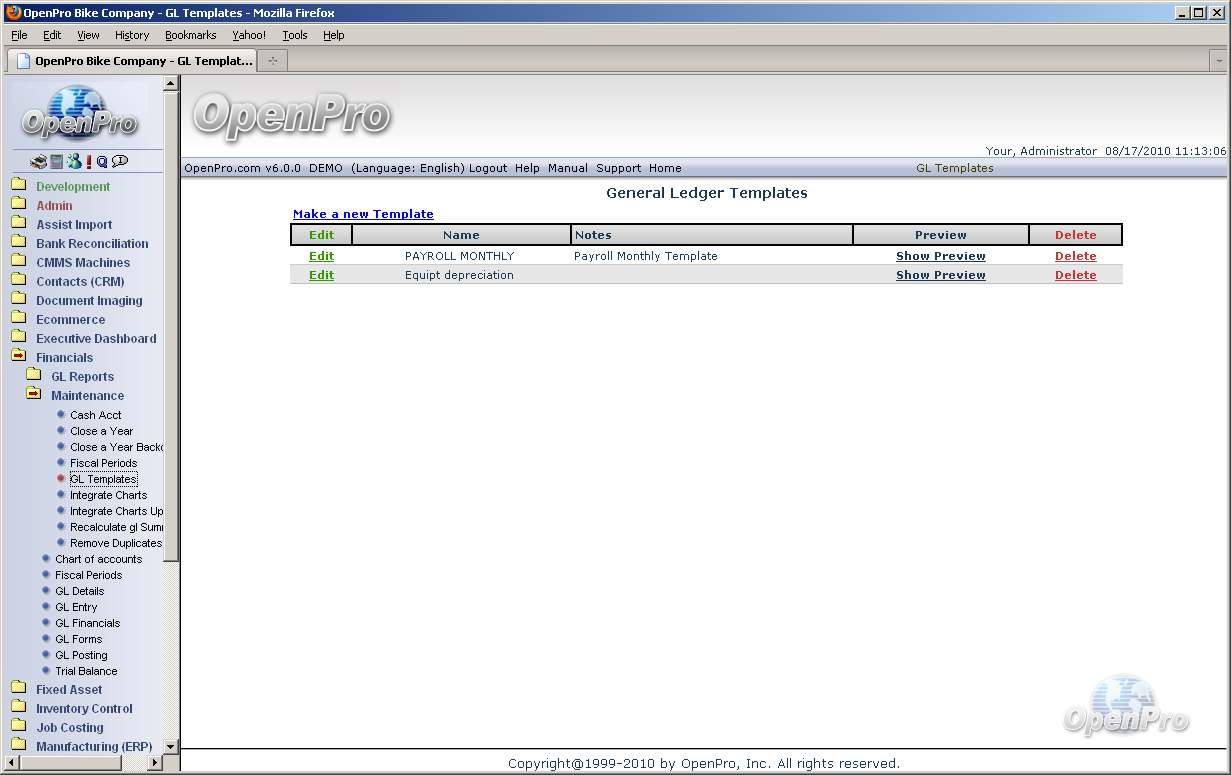The height and width of the screenshot is (775, 1231).
Task: Click the OpenPro globe logo in sidebar
Action: 79,112
